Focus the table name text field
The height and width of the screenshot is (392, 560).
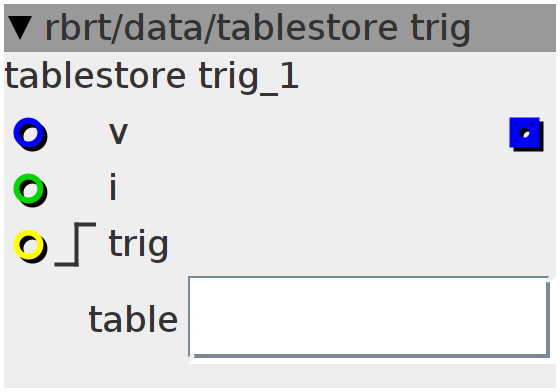[370, 318]
